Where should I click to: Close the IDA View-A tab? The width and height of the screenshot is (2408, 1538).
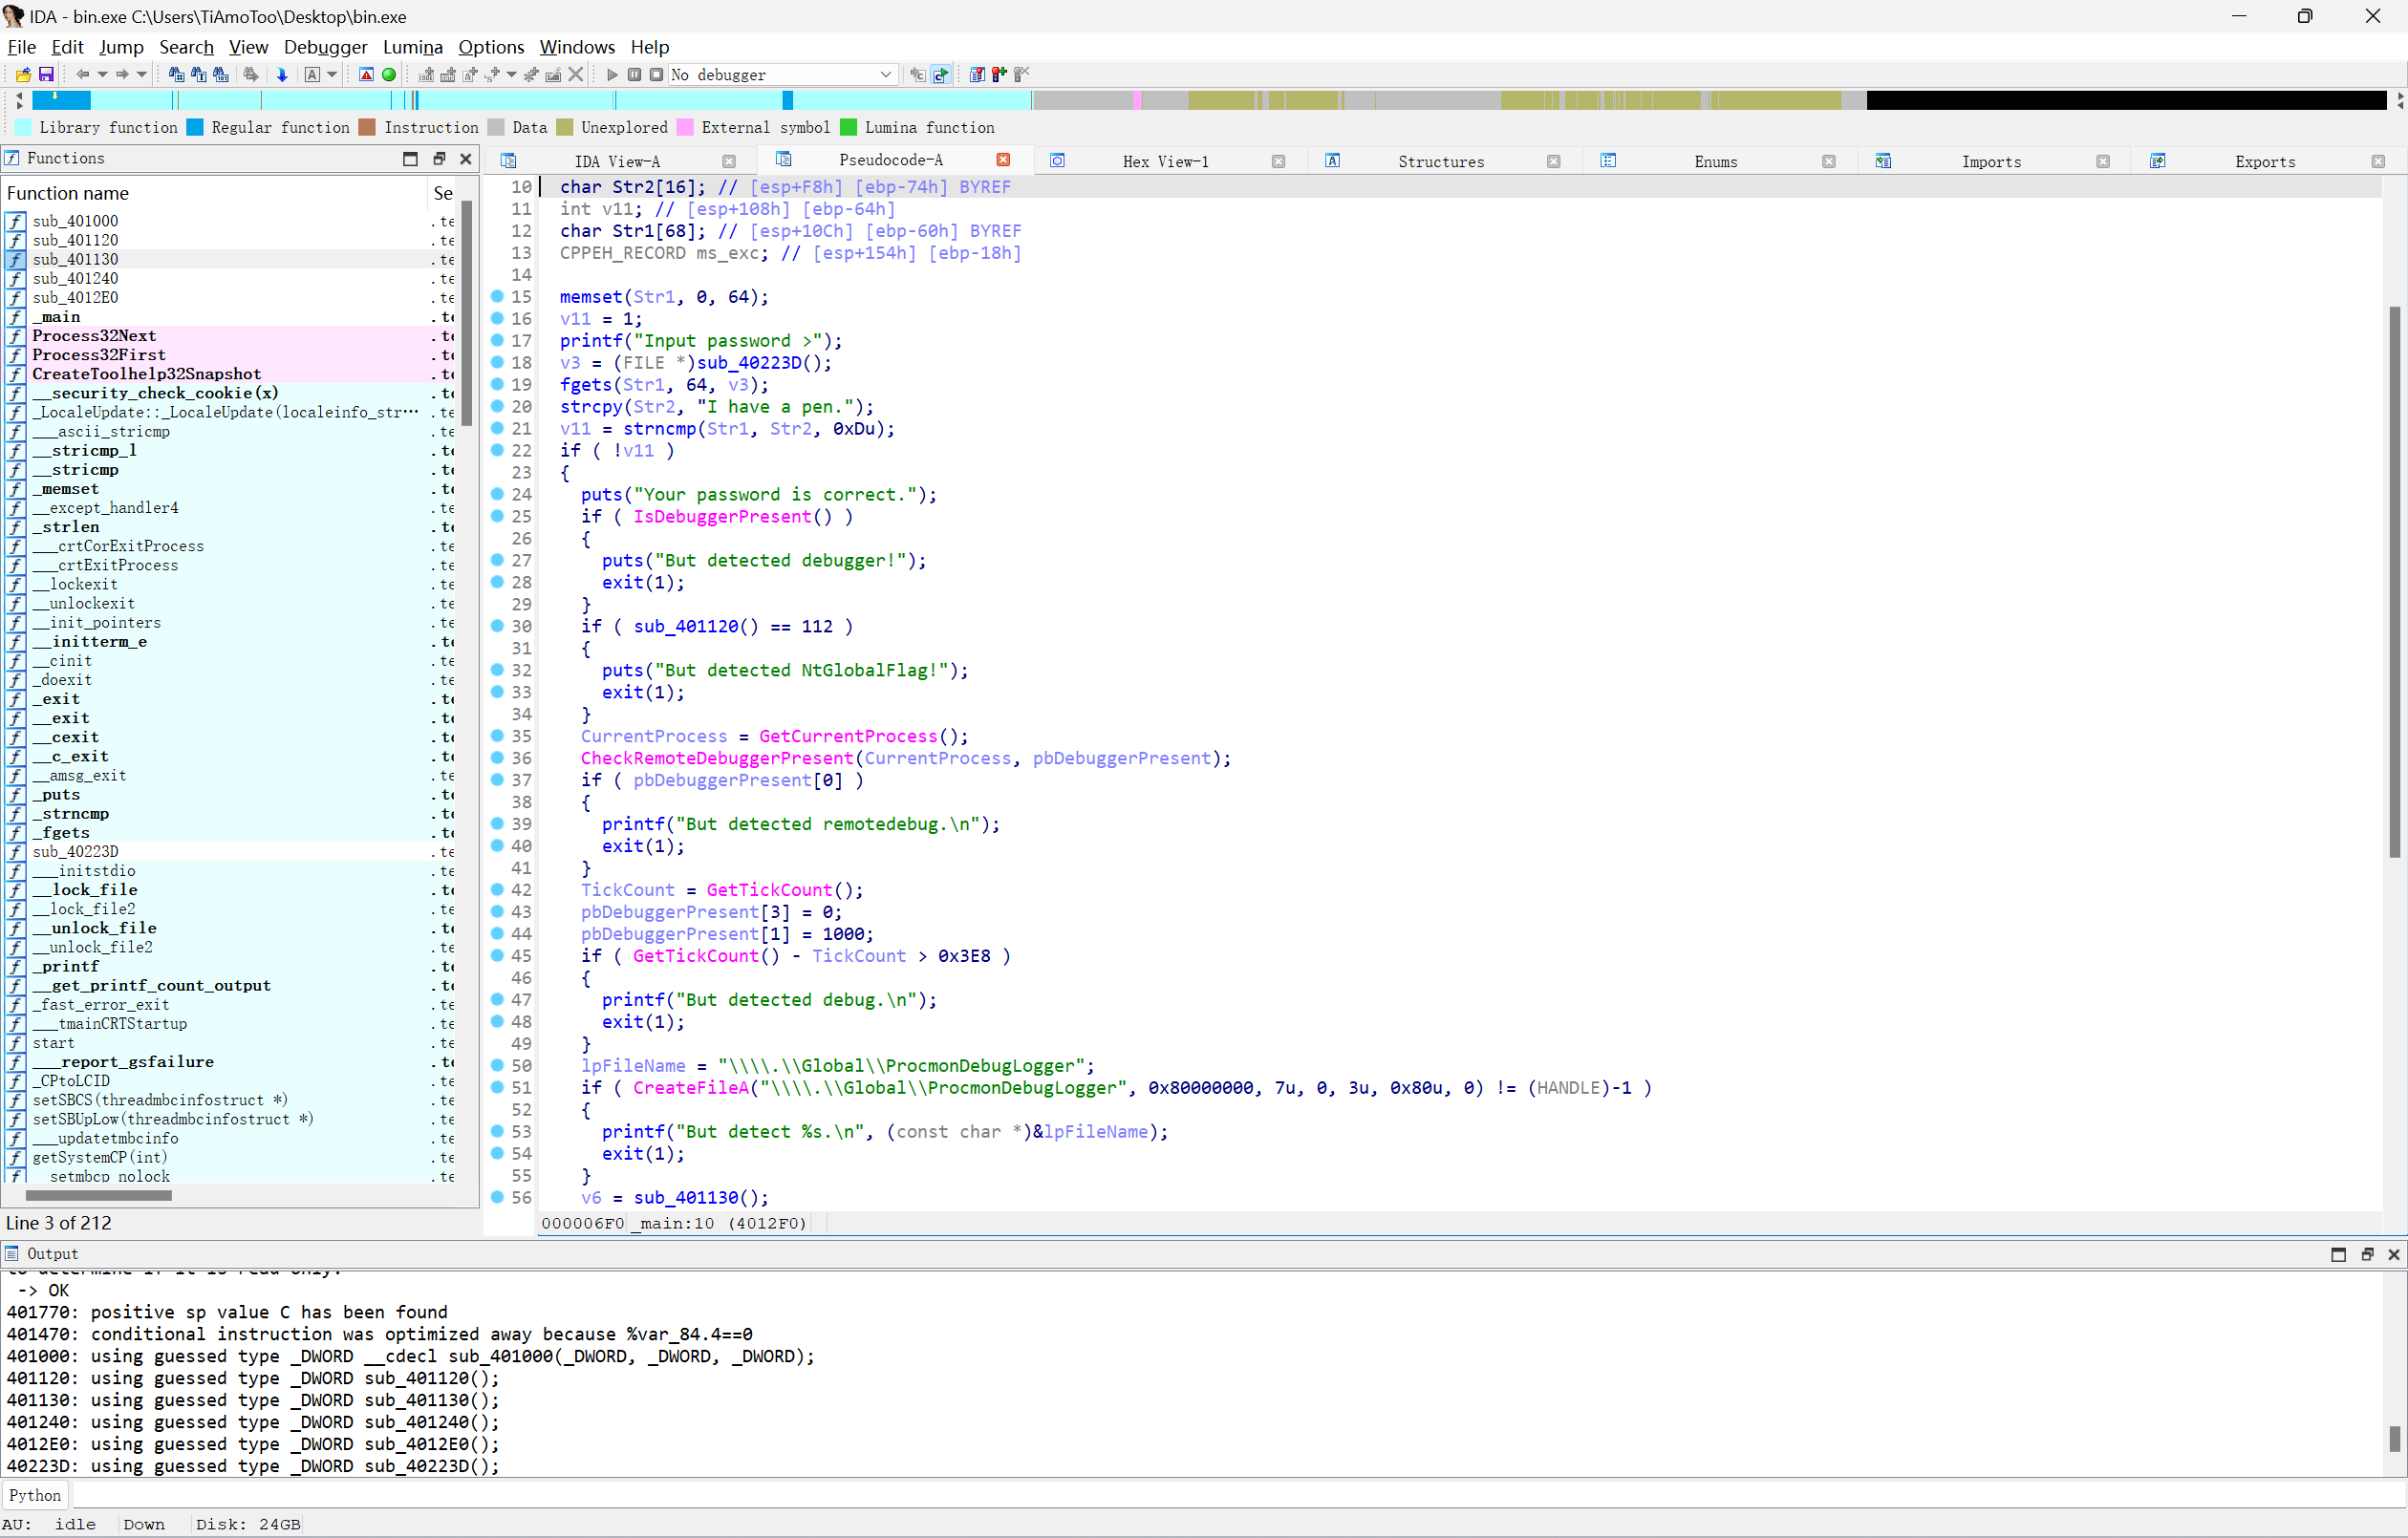729,161
